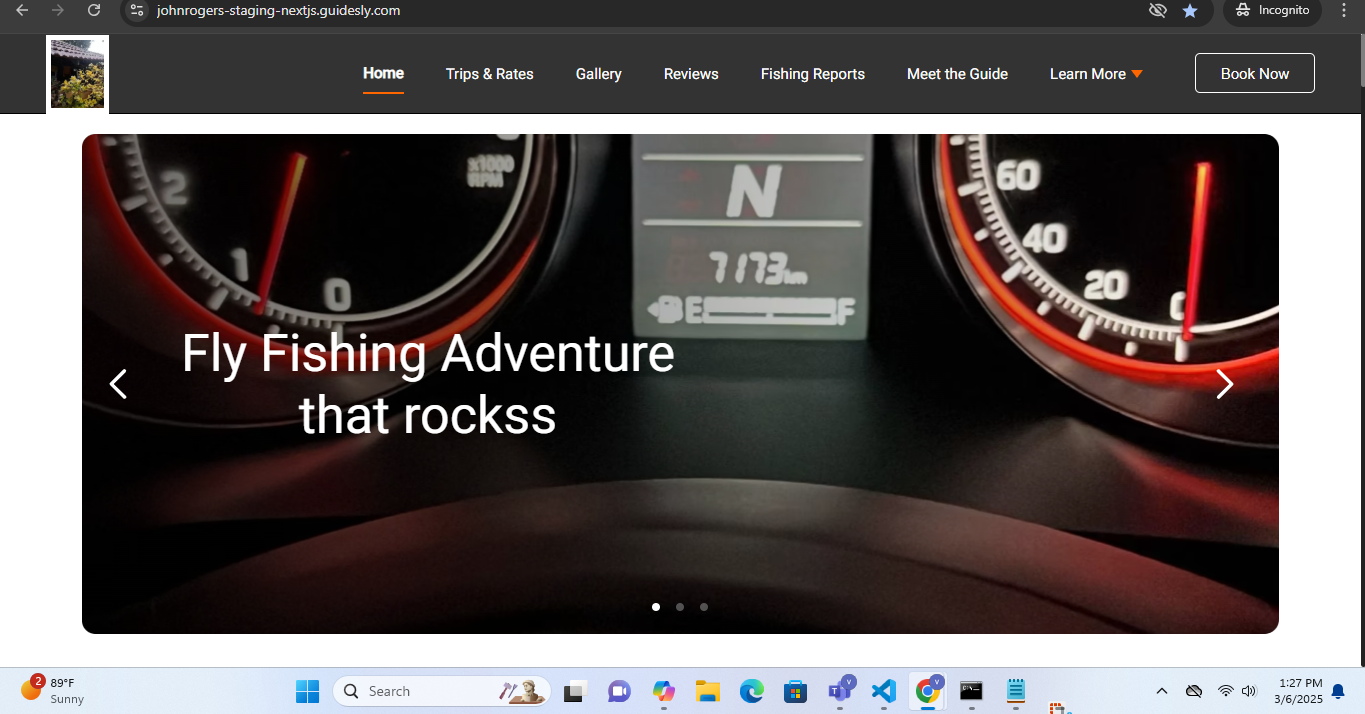Open Visual Studio Code from taskbar
The image size is (1365, 714).
tap(883, 691)
